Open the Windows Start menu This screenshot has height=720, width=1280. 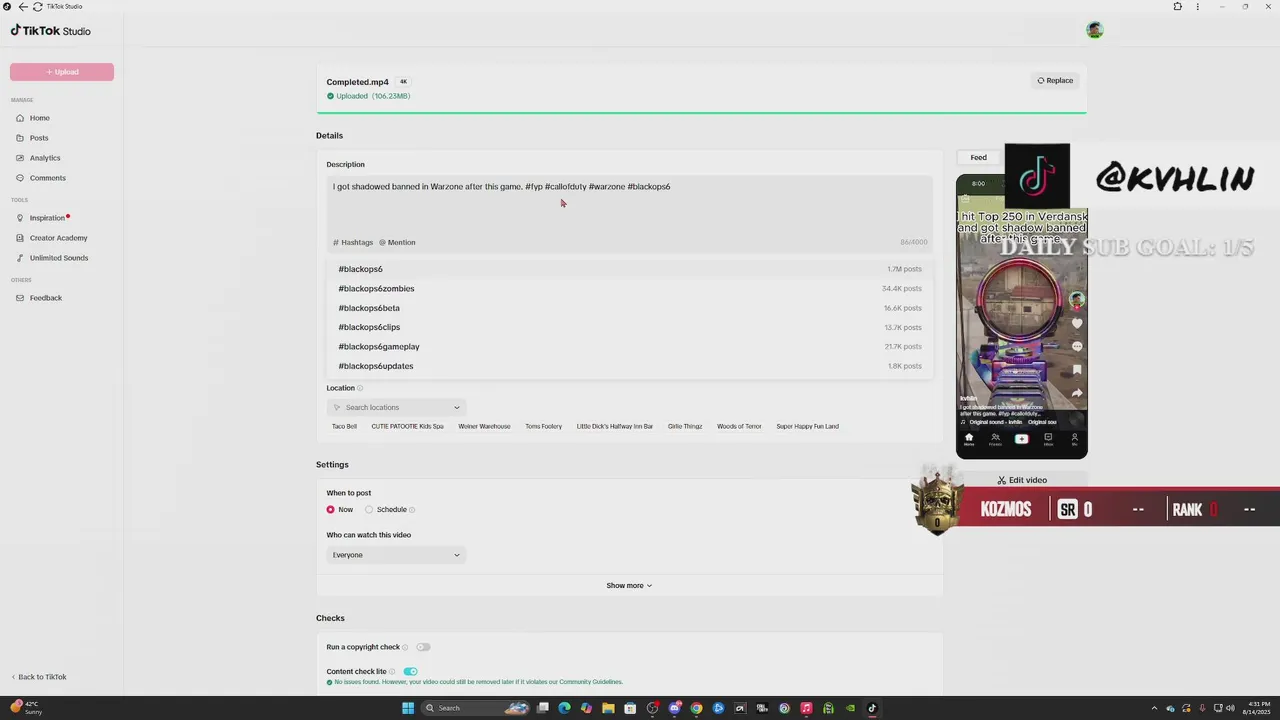(x=408, y=708)
